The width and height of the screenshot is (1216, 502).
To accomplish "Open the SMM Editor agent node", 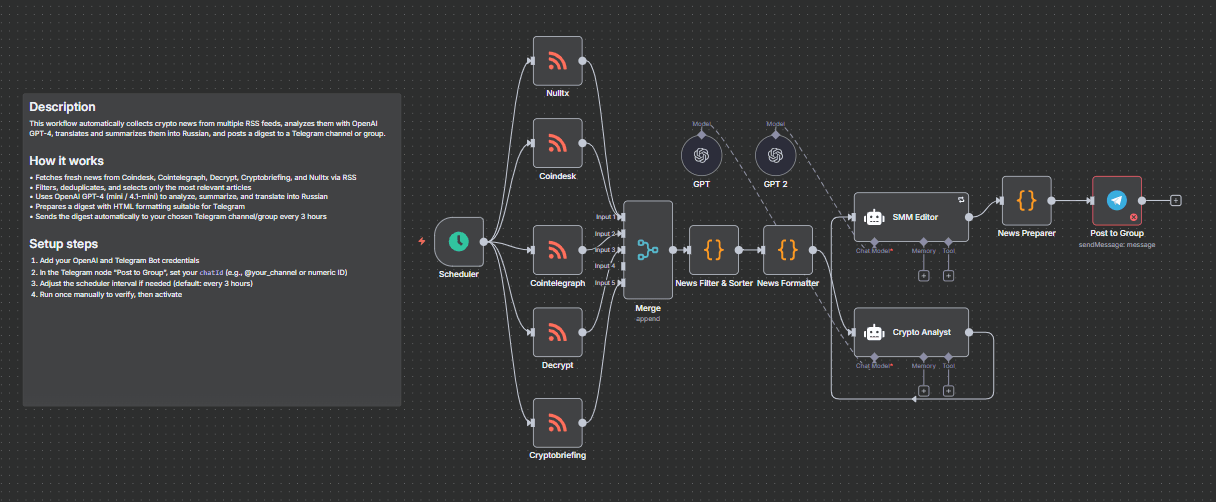I will (x=912, y=217).
